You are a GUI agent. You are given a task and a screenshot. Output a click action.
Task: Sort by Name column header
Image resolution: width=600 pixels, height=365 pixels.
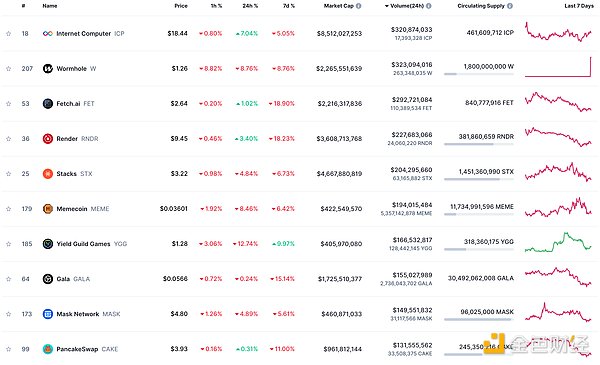(50, 6)
